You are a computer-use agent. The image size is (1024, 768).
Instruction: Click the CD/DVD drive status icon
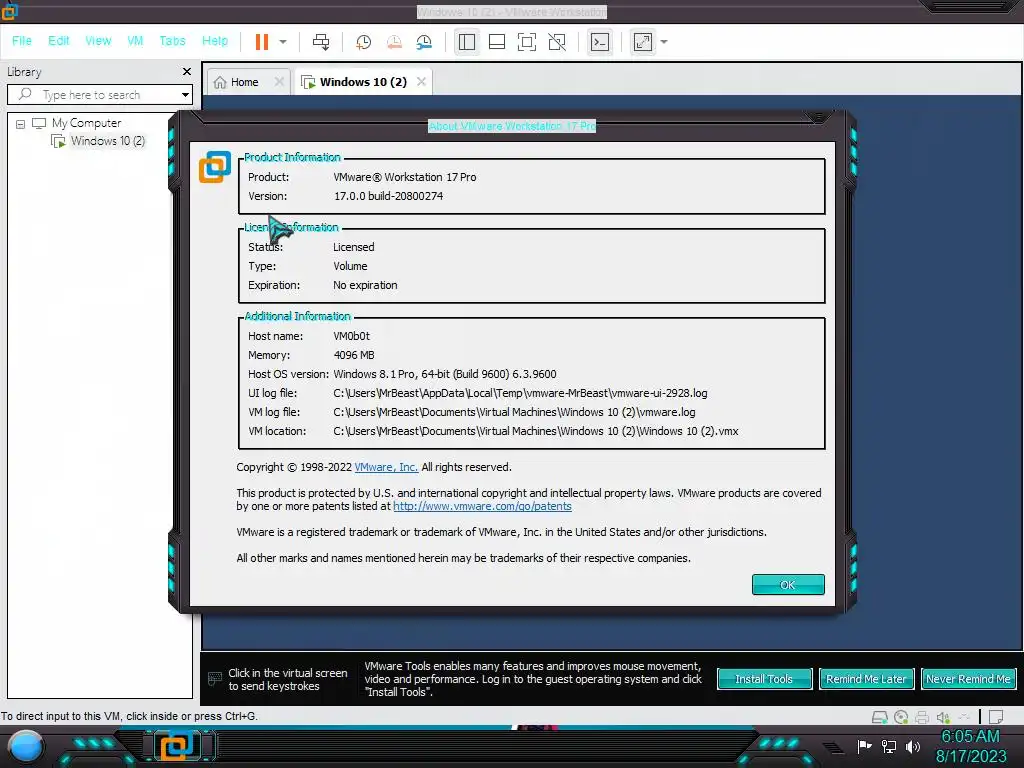[901, 717]
